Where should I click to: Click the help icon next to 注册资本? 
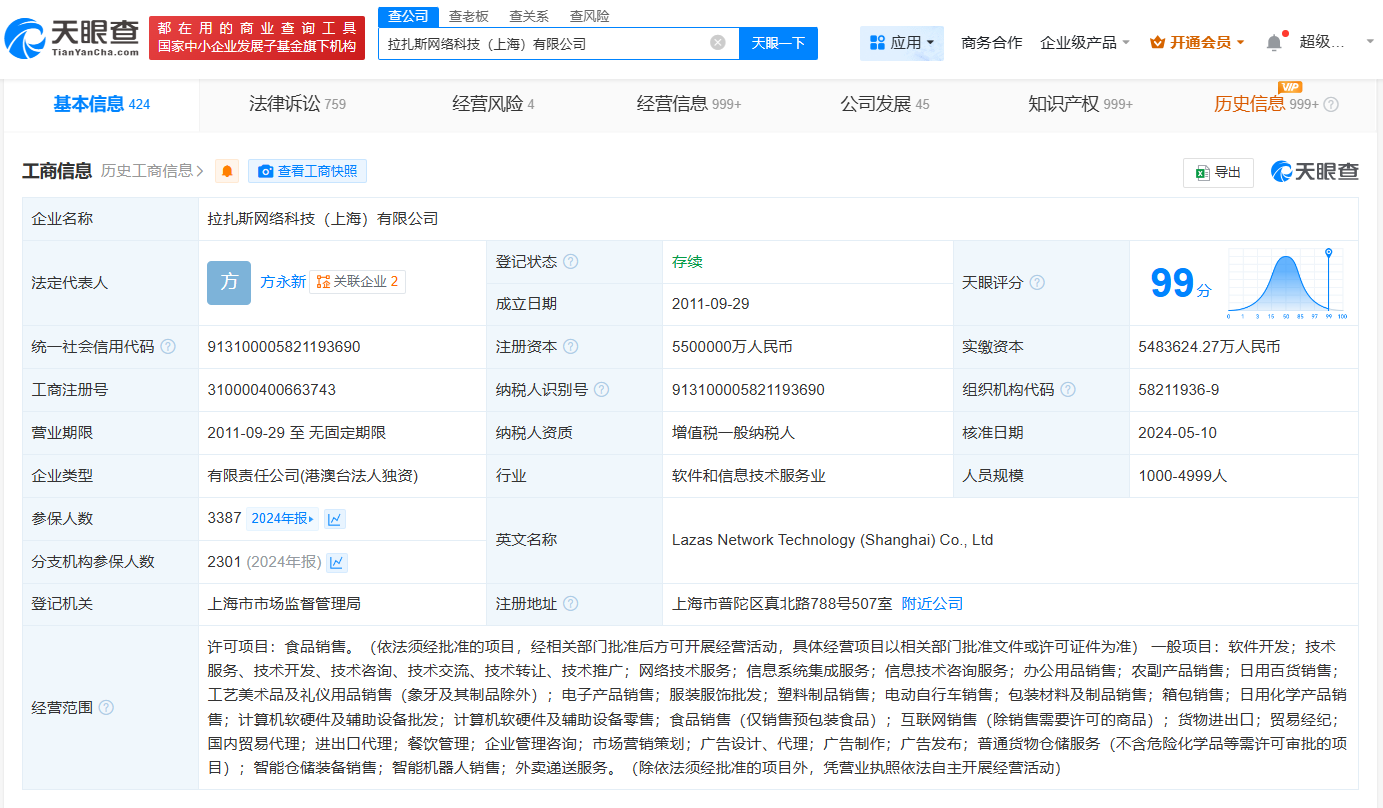(570, 347)
